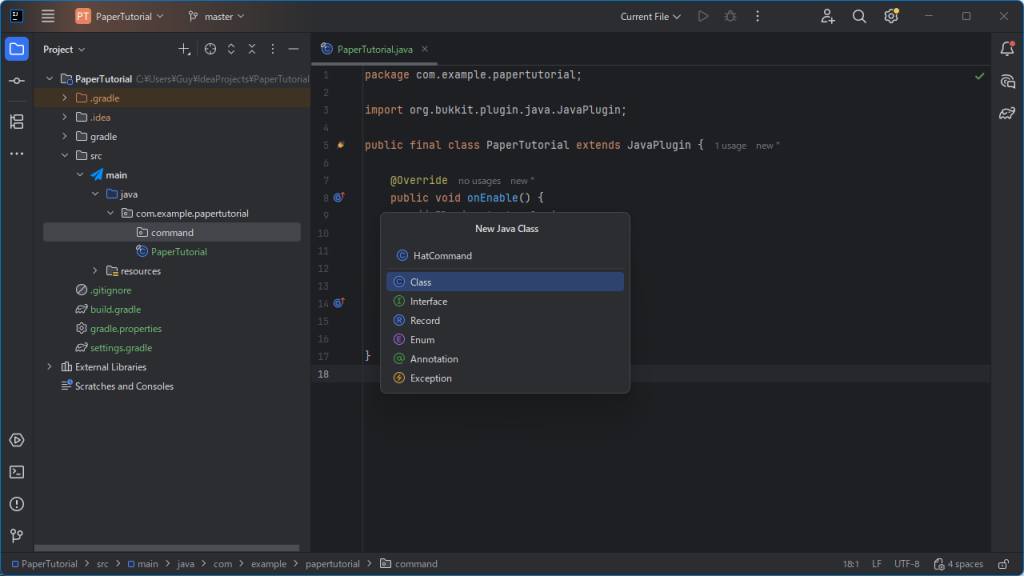The image size is (1024, 576).
Task: Click the Notifications bell icon
Action: pyautogui.click(x=1007, y=48)
